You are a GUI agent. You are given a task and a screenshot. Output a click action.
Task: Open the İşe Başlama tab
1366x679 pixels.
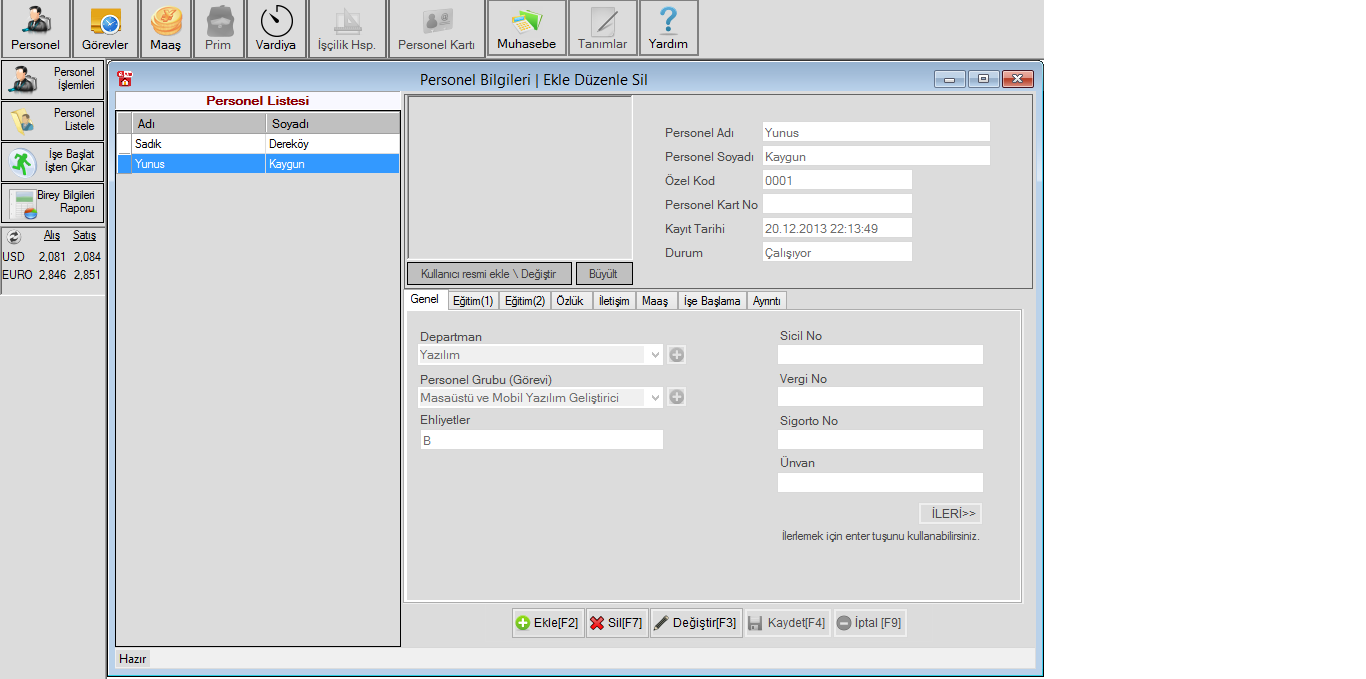pyautogui.click(x=711, y=301)
